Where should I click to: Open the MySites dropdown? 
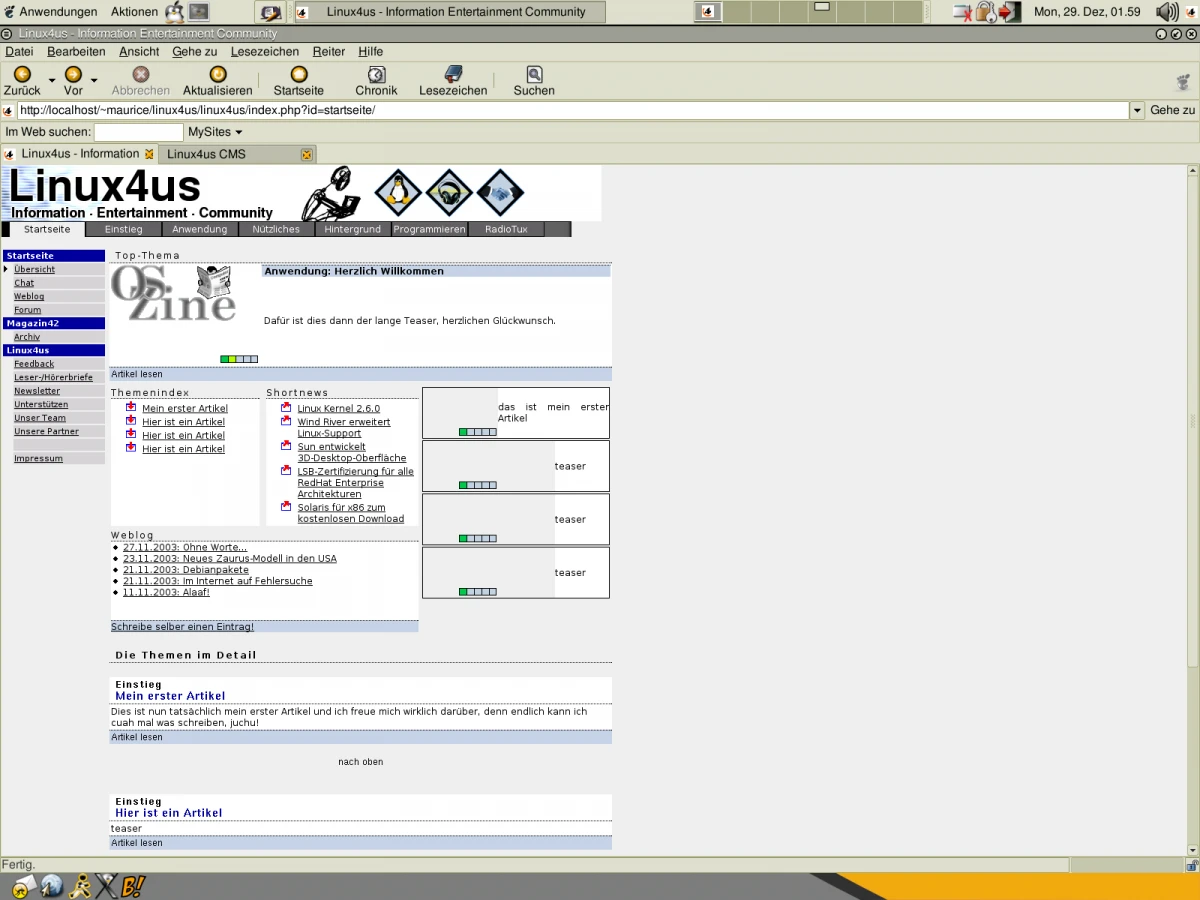215,132
